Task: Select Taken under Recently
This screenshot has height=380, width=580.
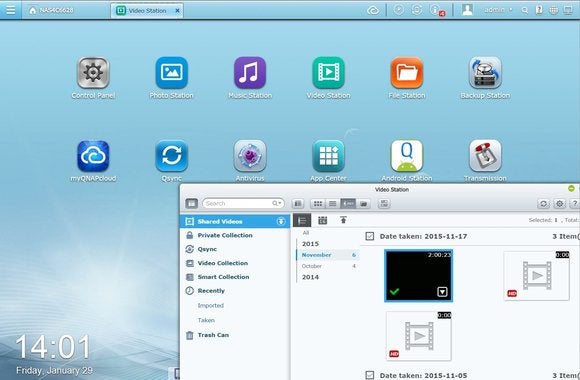Action: tap(206, 320)
